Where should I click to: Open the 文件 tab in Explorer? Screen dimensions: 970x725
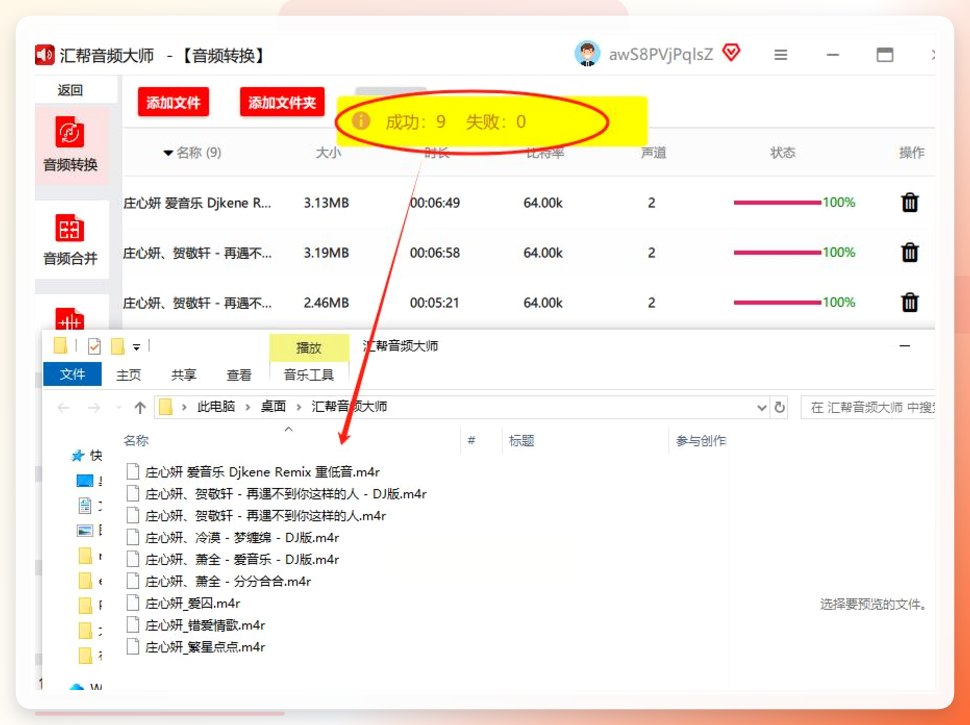point(72,374)
